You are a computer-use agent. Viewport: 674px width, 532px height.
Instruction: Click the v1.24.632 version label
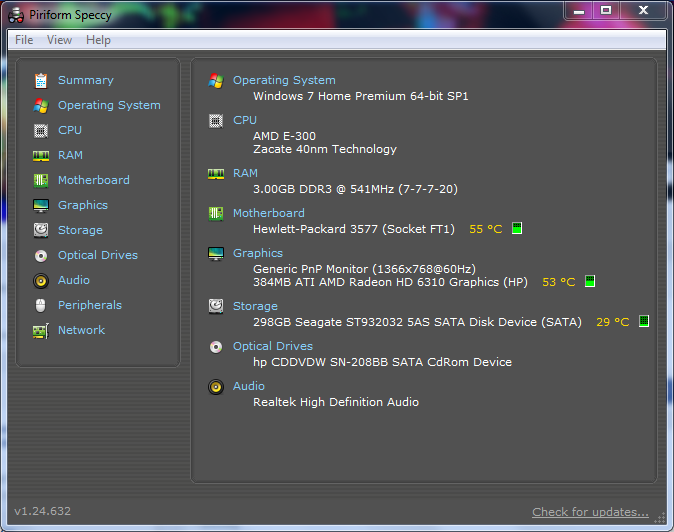click(x=43, y=511)
